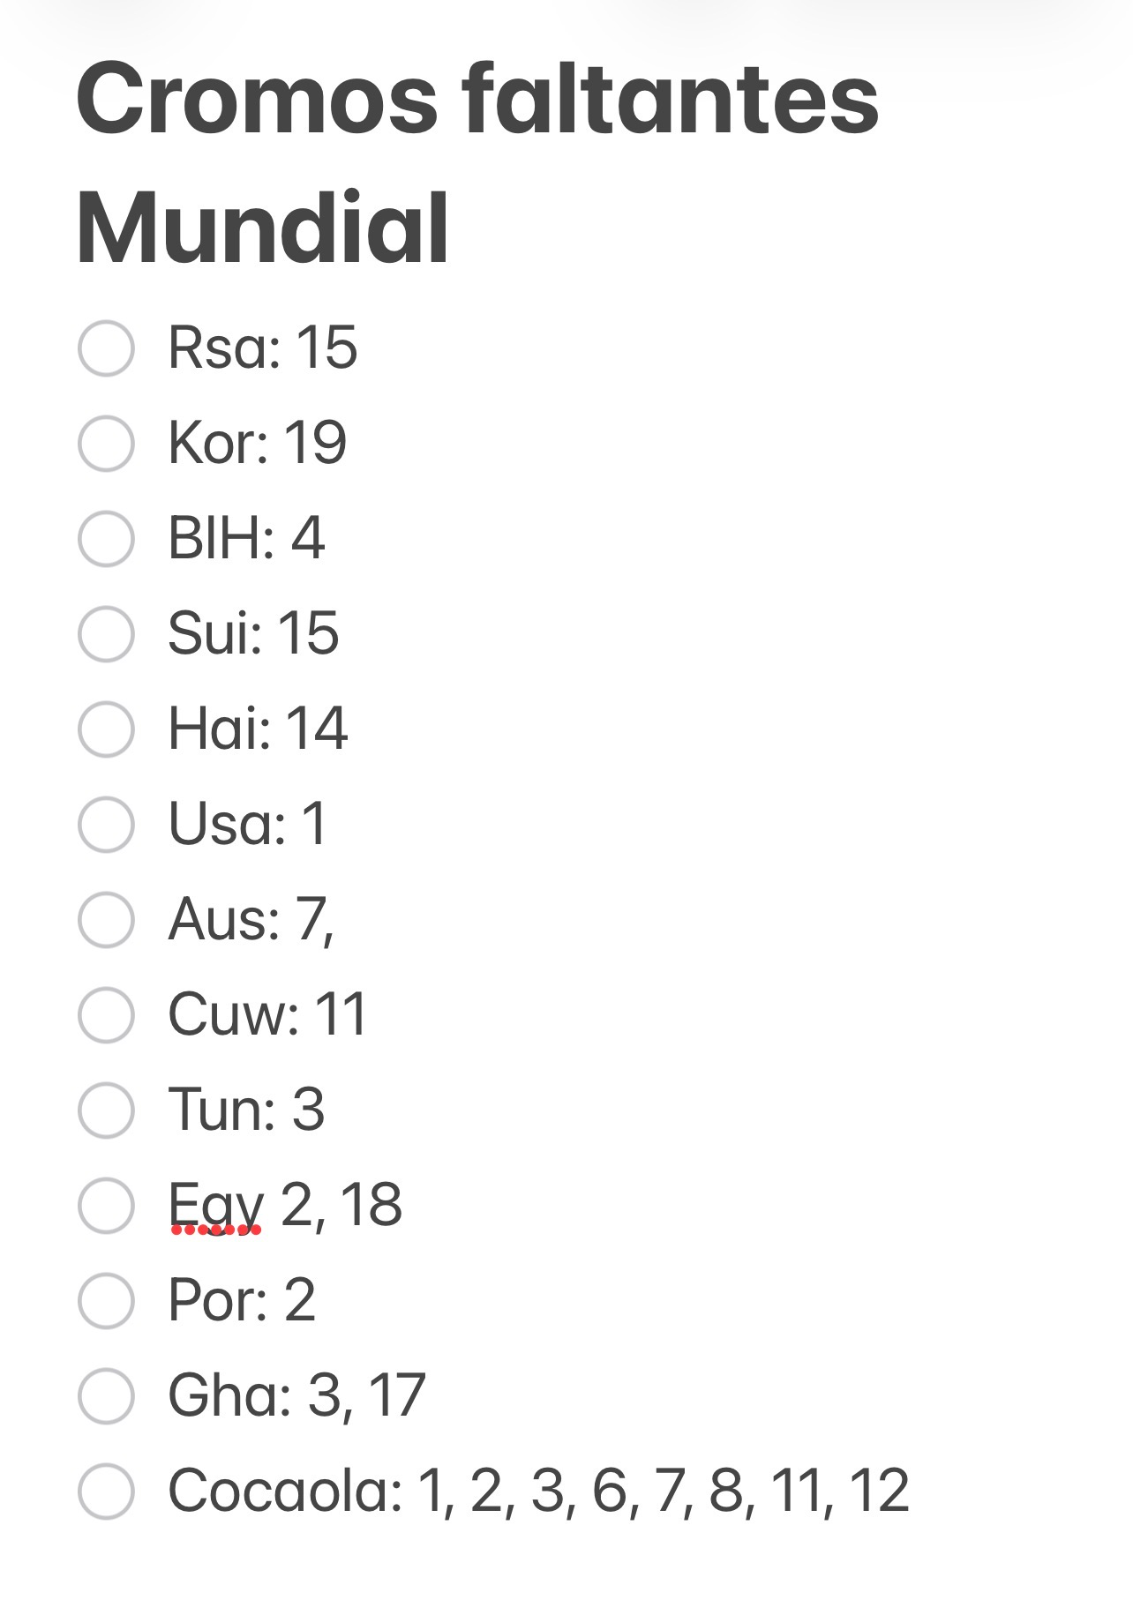Viewport: 1133px width, 1600px height.
Task: Toggle the Tun: 3 checkbox circle
Action: [106, 1109]
